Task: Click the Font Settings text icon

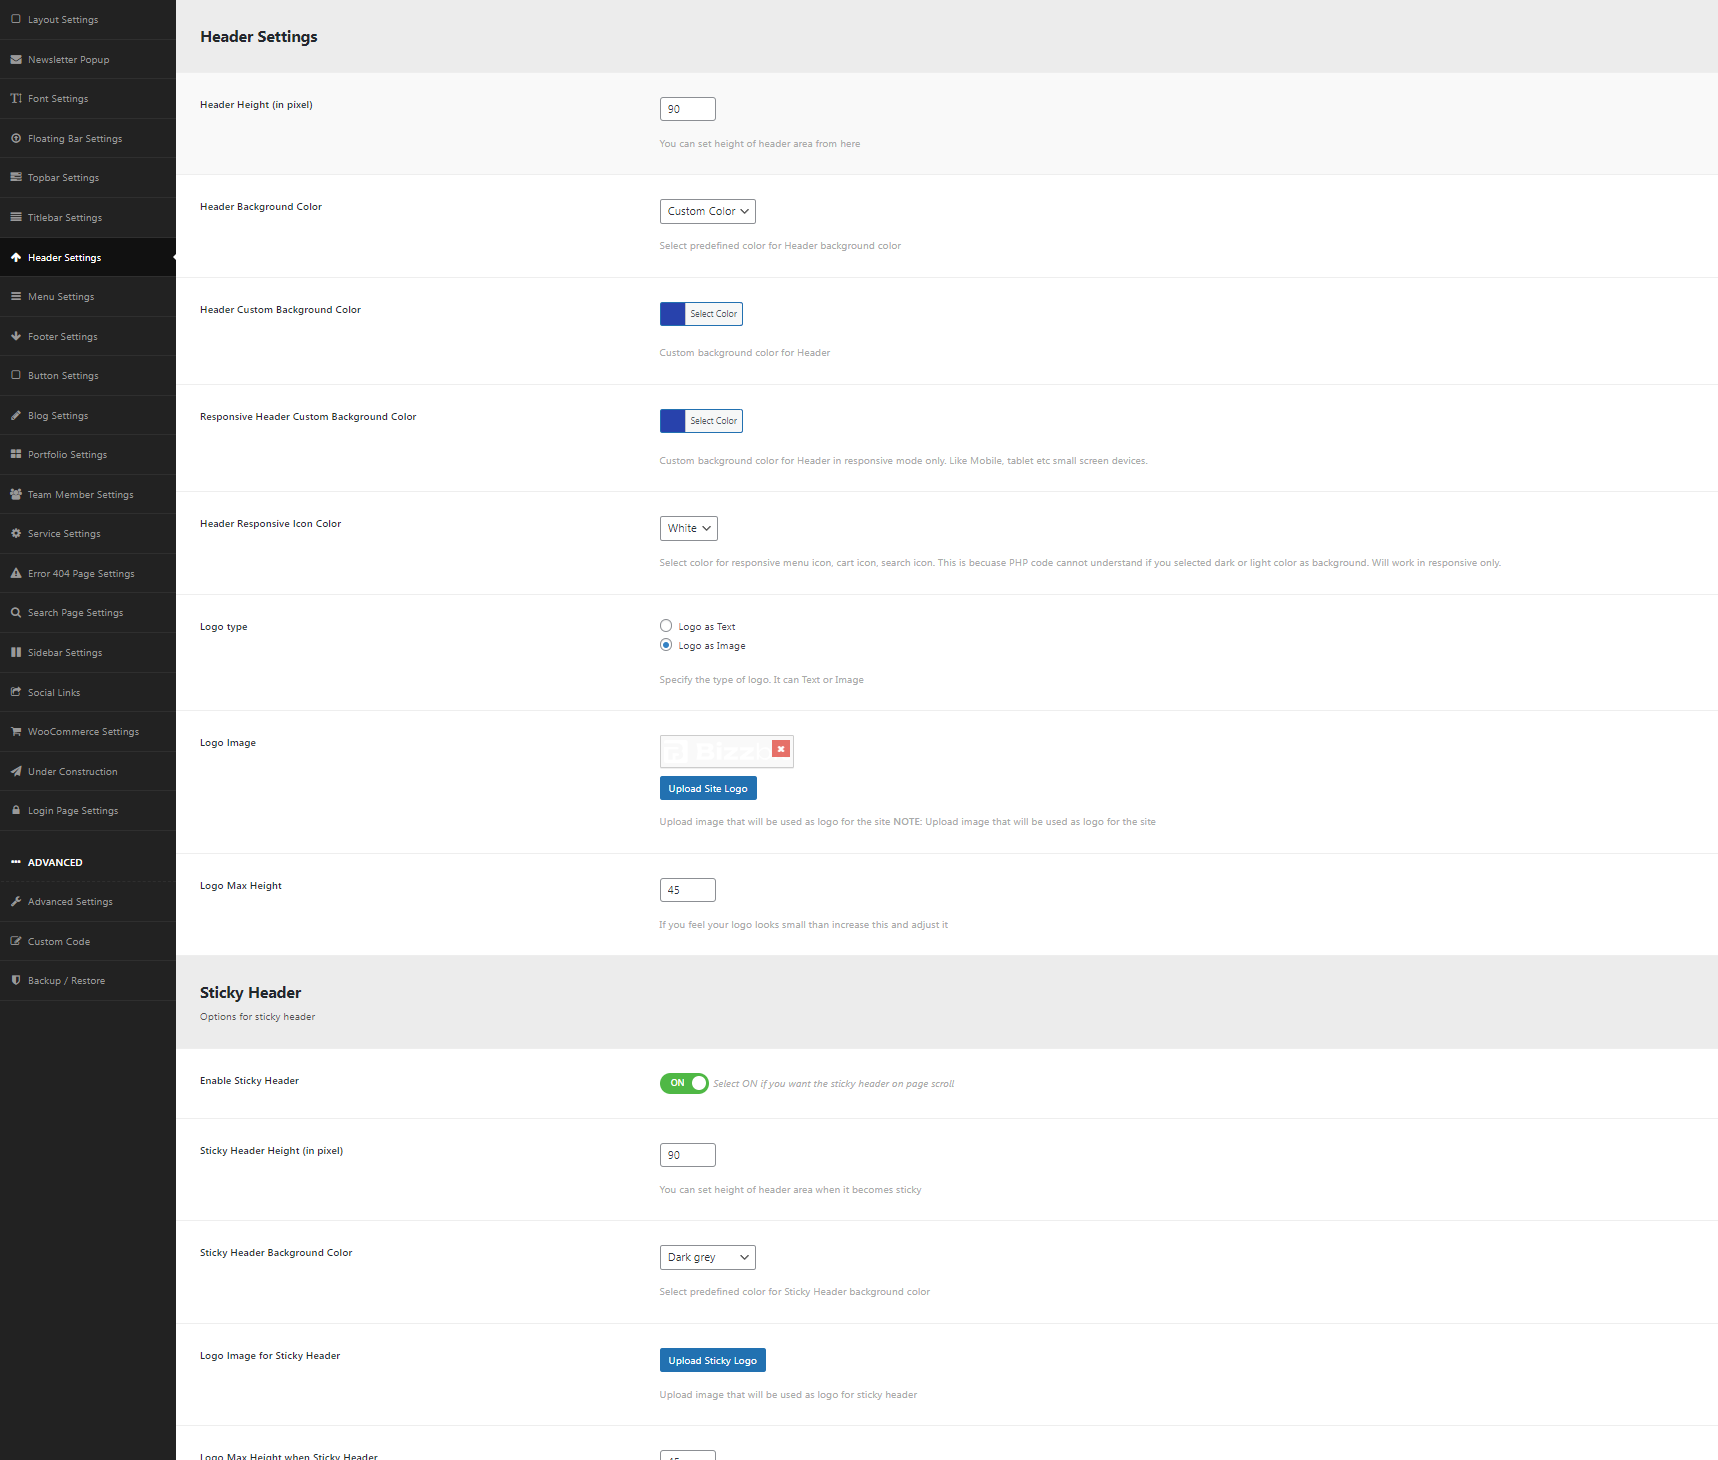Action: coord(16,99)
